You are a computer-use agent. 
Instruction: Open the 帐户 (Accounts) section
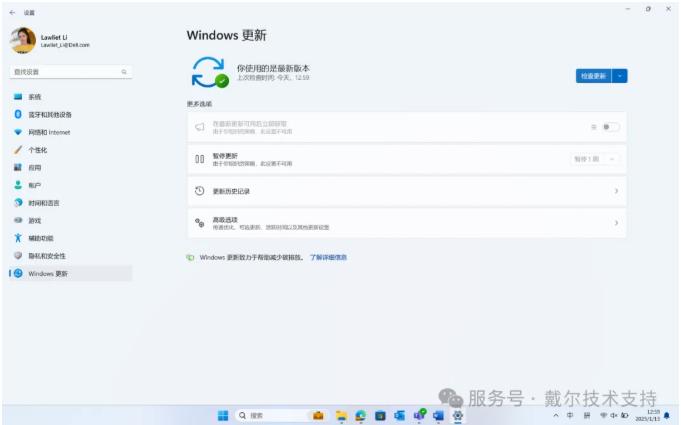point(69,185)
